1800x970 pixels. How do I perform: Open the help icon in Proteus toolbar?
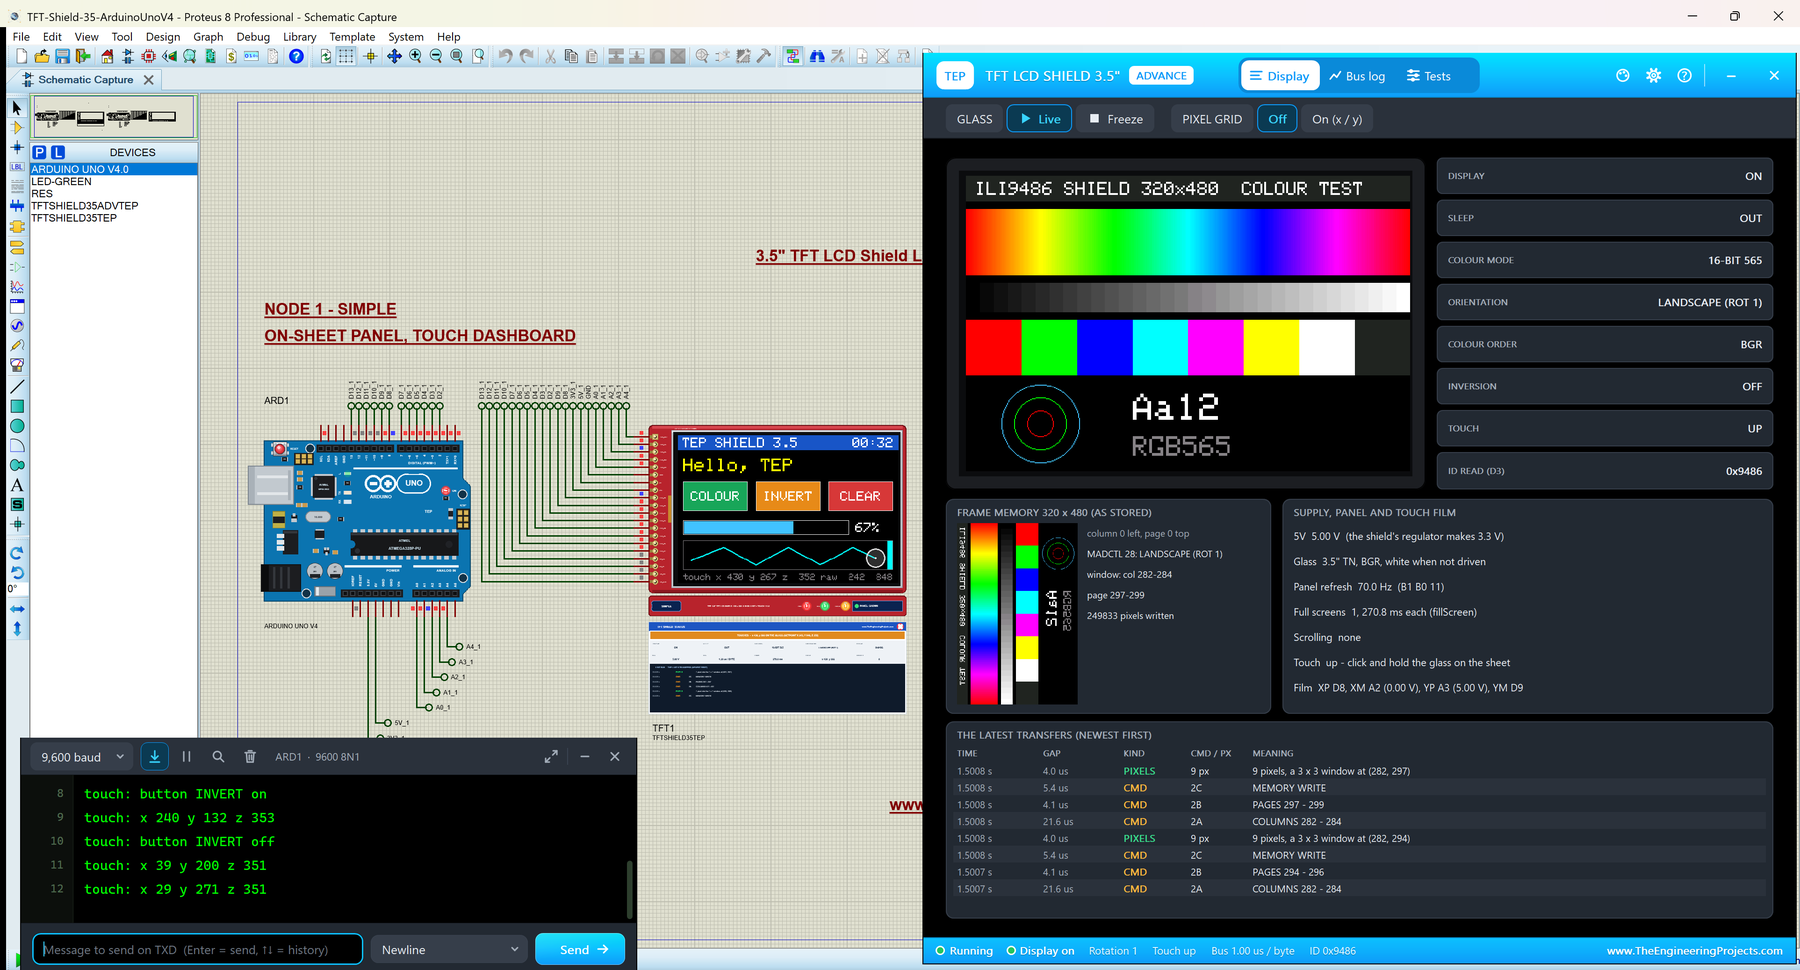point(296,57)
